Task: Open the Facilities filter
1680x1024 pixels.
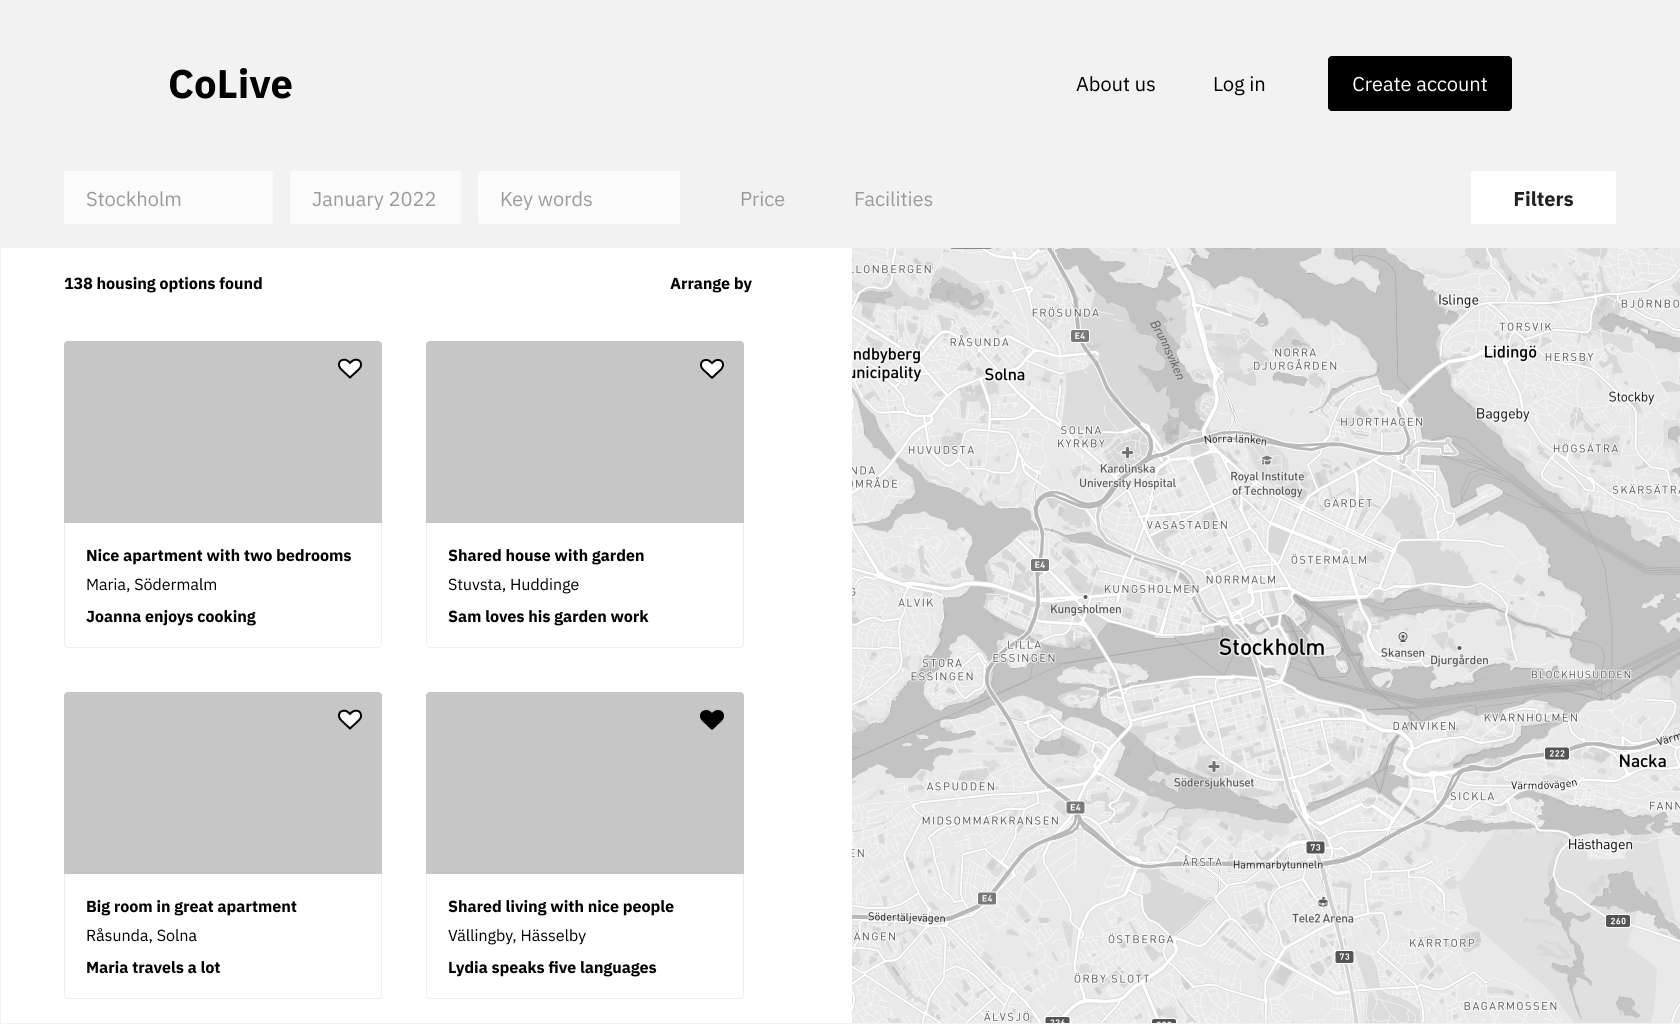Action: (893, 198)
